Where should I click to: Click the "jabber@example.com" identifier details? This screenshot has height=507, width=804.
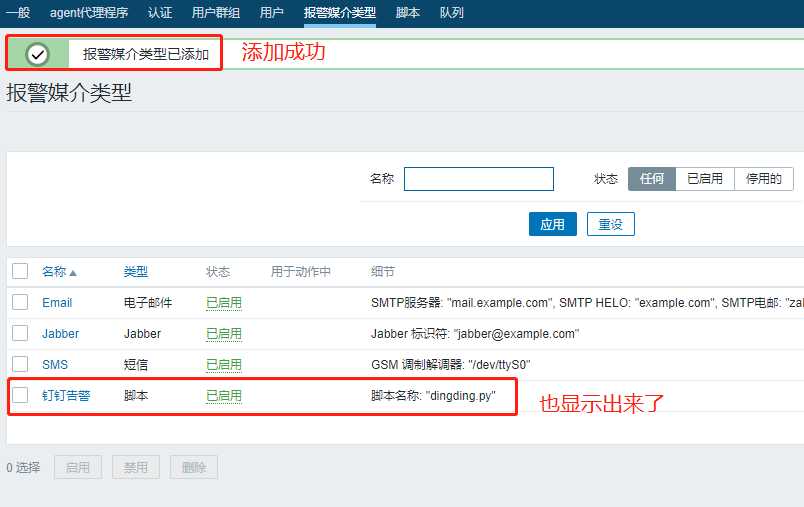[x=475, y=334]
